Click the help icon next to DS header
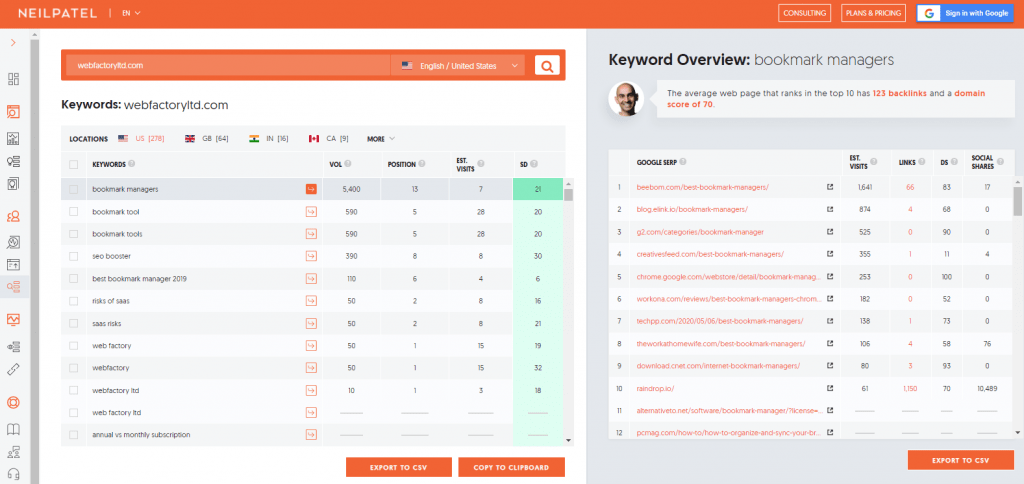1024x484 pixels. [x=955, y=162]
